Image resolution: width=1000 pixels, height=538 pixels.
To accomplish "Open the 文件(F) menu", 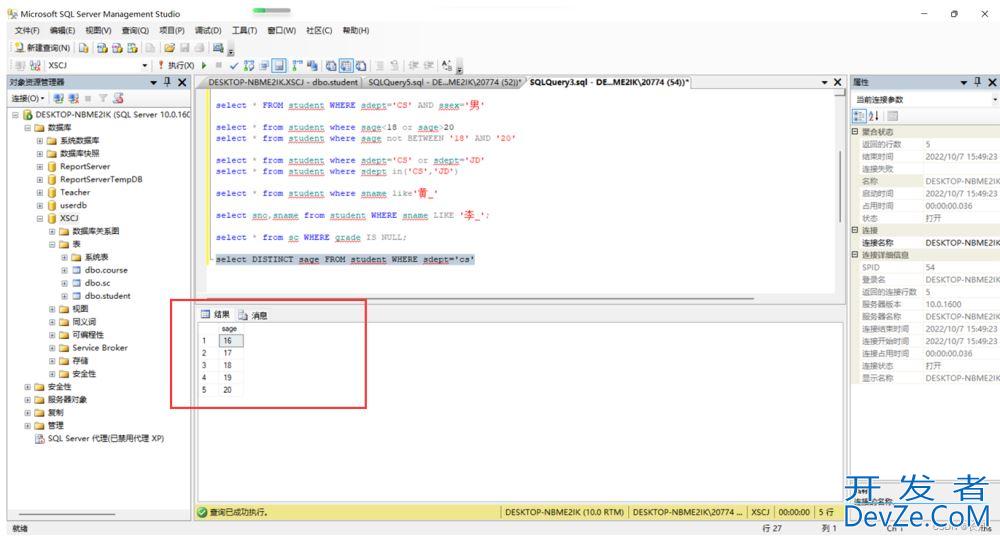I will [27, 30].
